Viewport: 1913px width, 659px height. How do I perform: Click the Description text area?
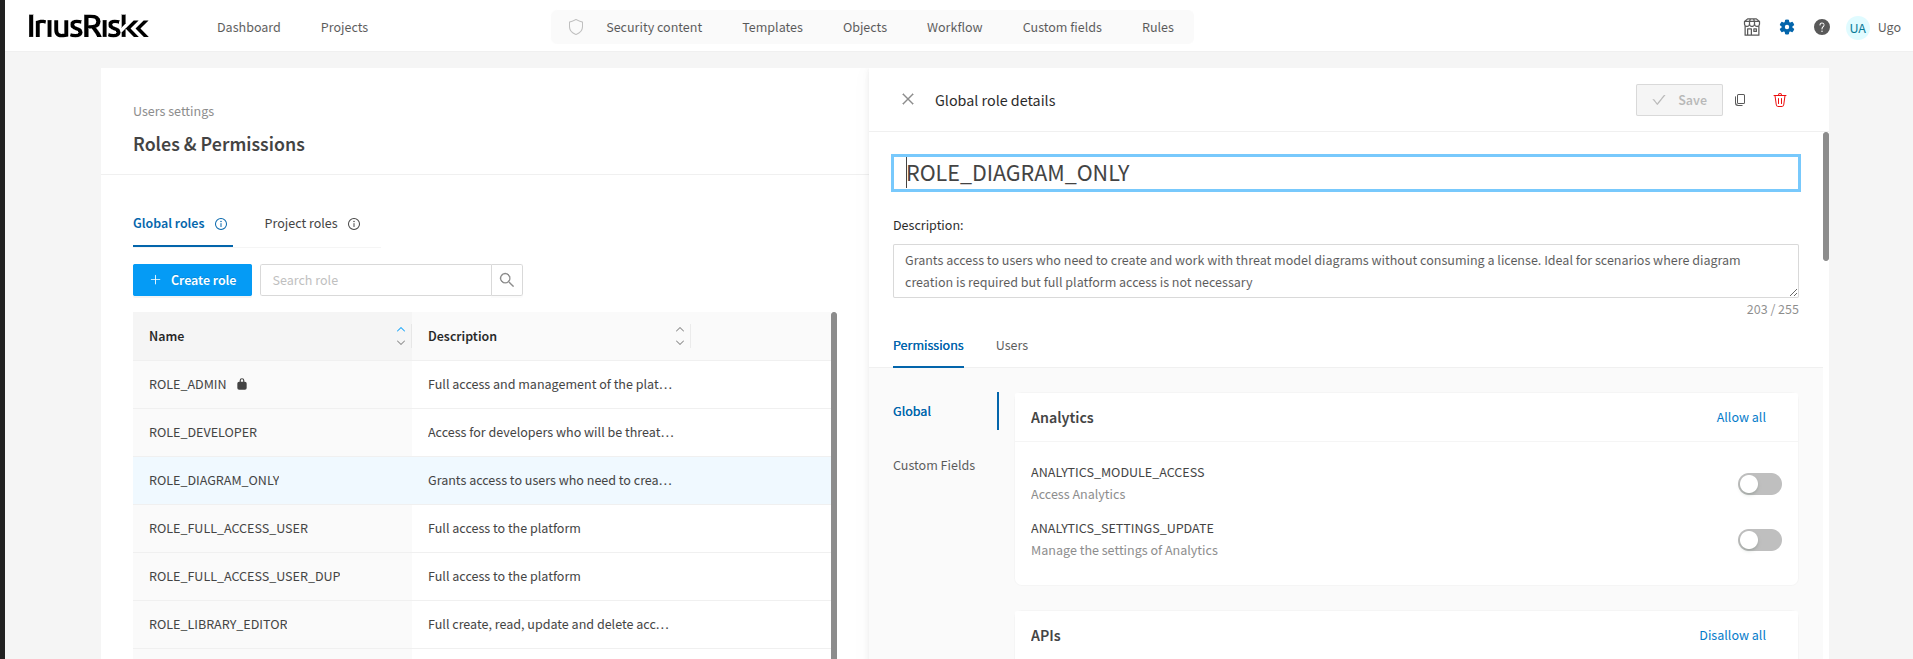[x=1346, y=271]
